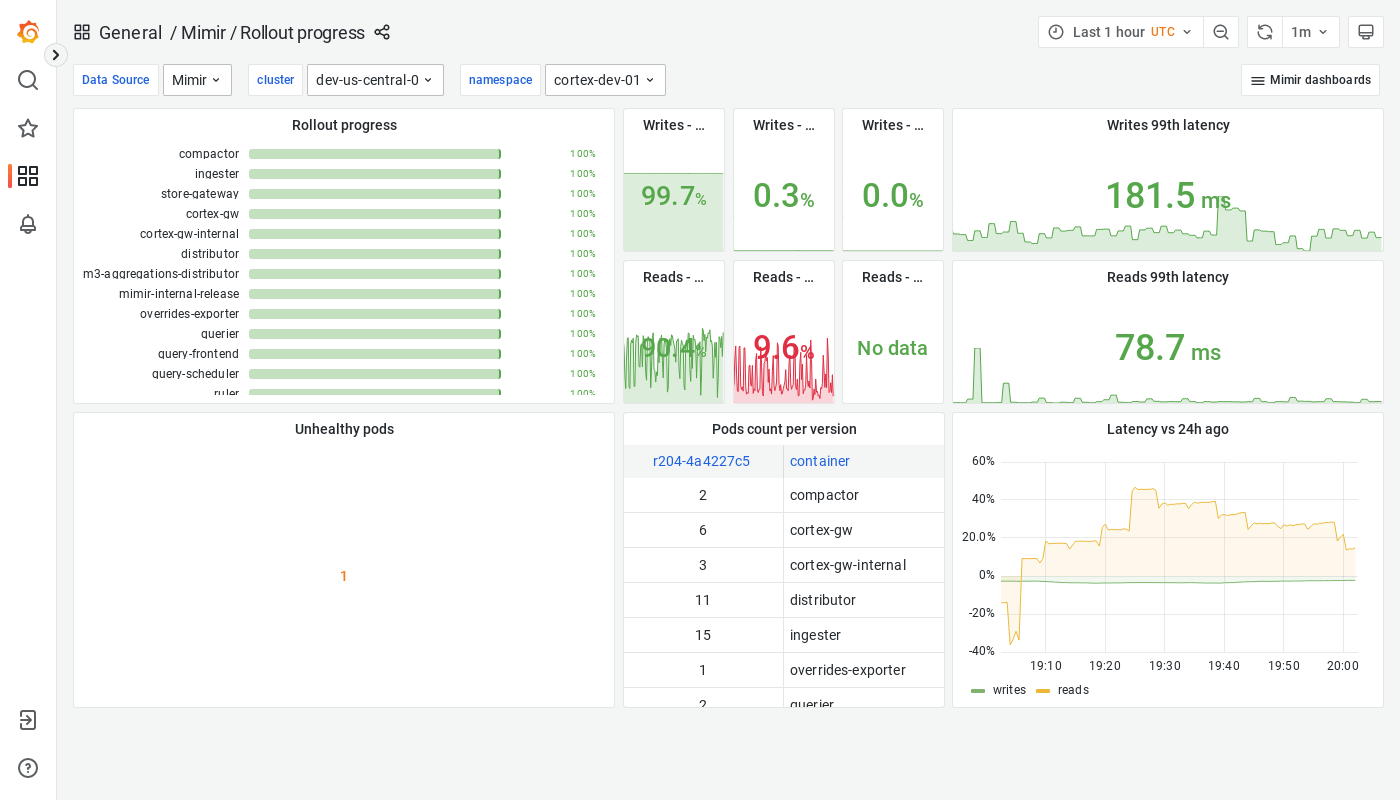Open the cortex-dev-01 namespace dropdown
The width and height of the screenshot is (1400, 800).
point(604,79)
